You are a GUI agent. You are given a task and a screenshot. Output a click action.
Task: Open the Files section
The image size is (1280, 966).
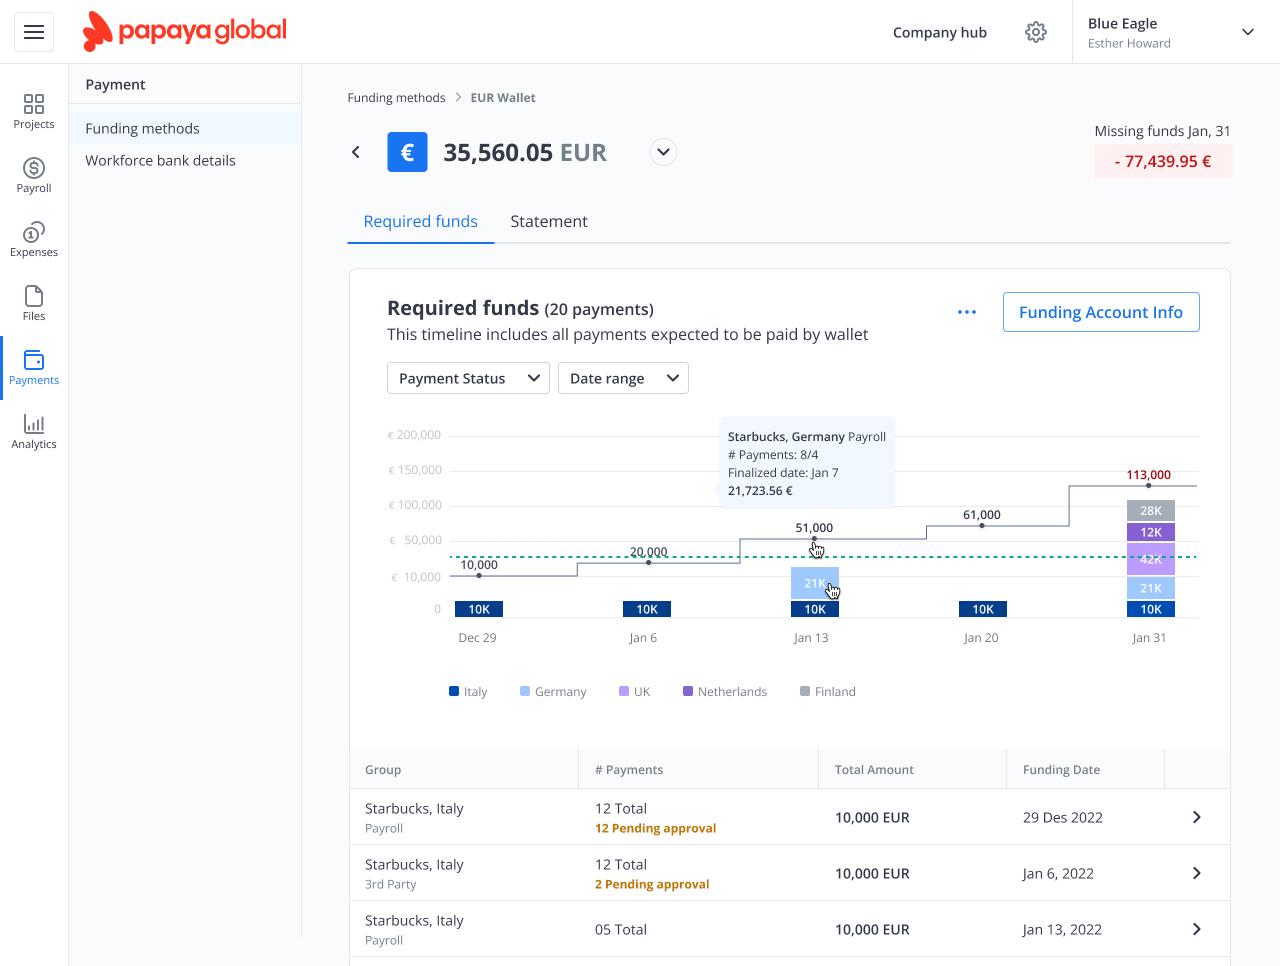[34, 303]
